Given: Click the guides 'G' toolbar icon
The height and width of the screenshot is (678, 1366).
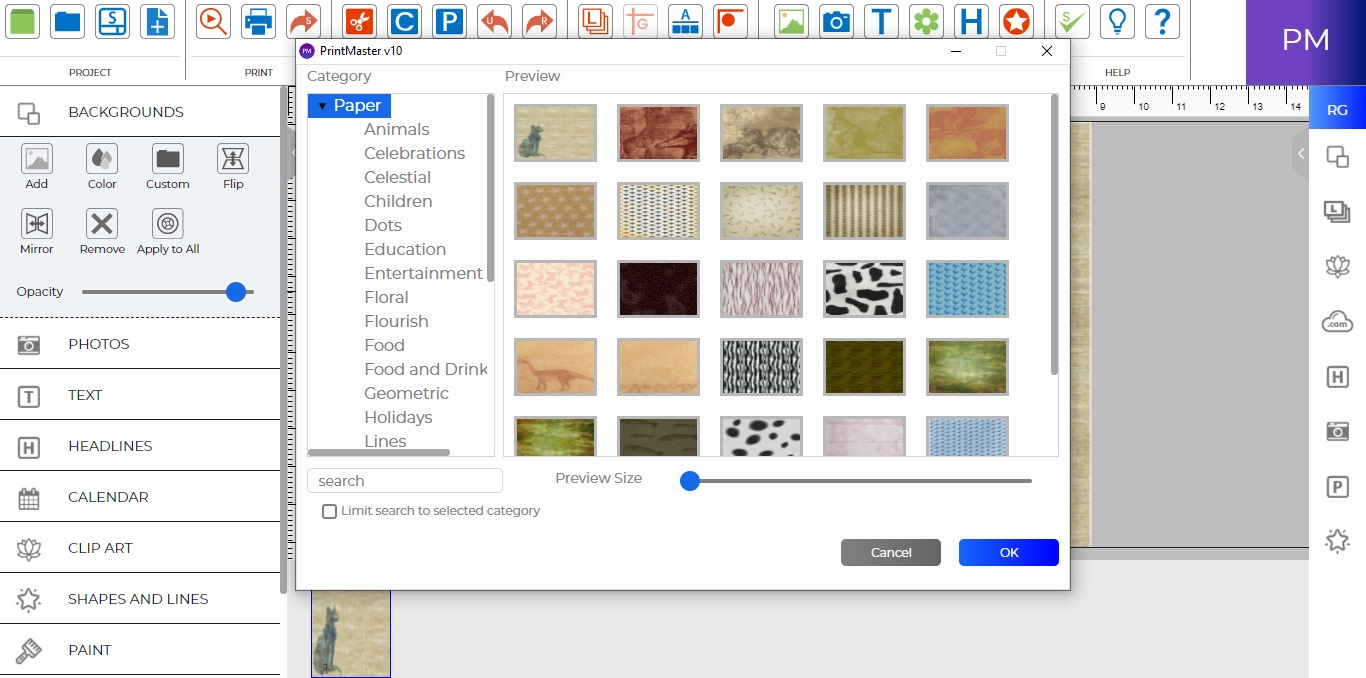Looking at the screenshot, I should (x=640, y=21).
